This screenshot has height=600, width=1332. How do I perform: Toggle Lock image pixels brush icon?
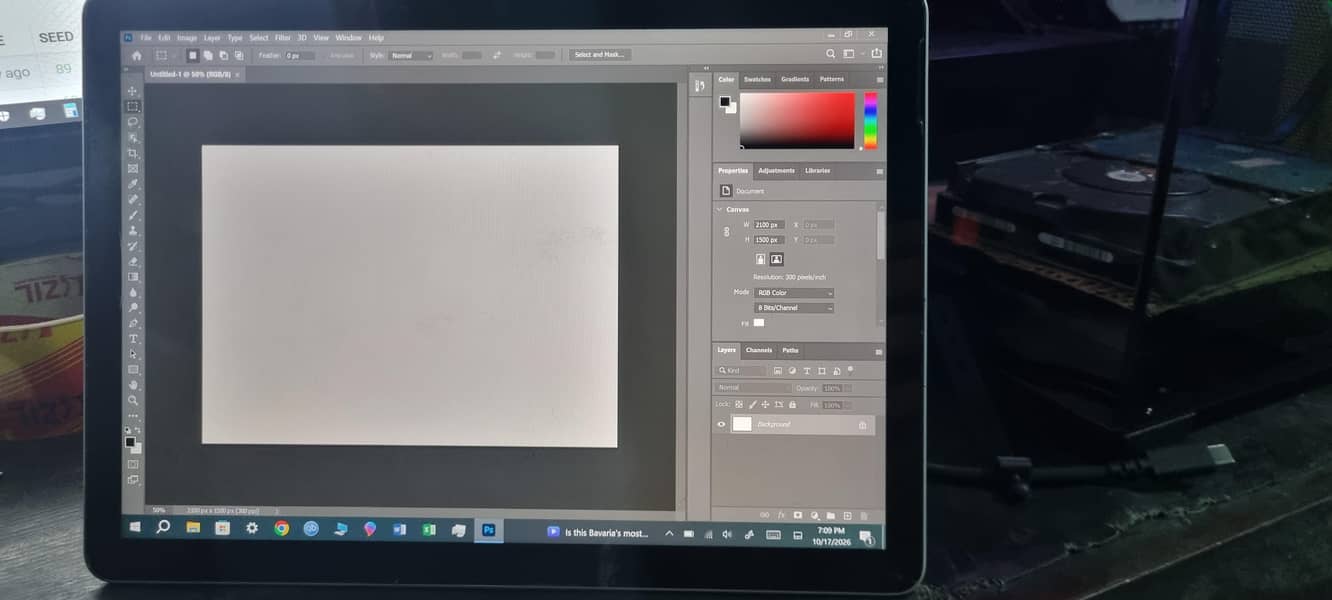pos(752,405)
